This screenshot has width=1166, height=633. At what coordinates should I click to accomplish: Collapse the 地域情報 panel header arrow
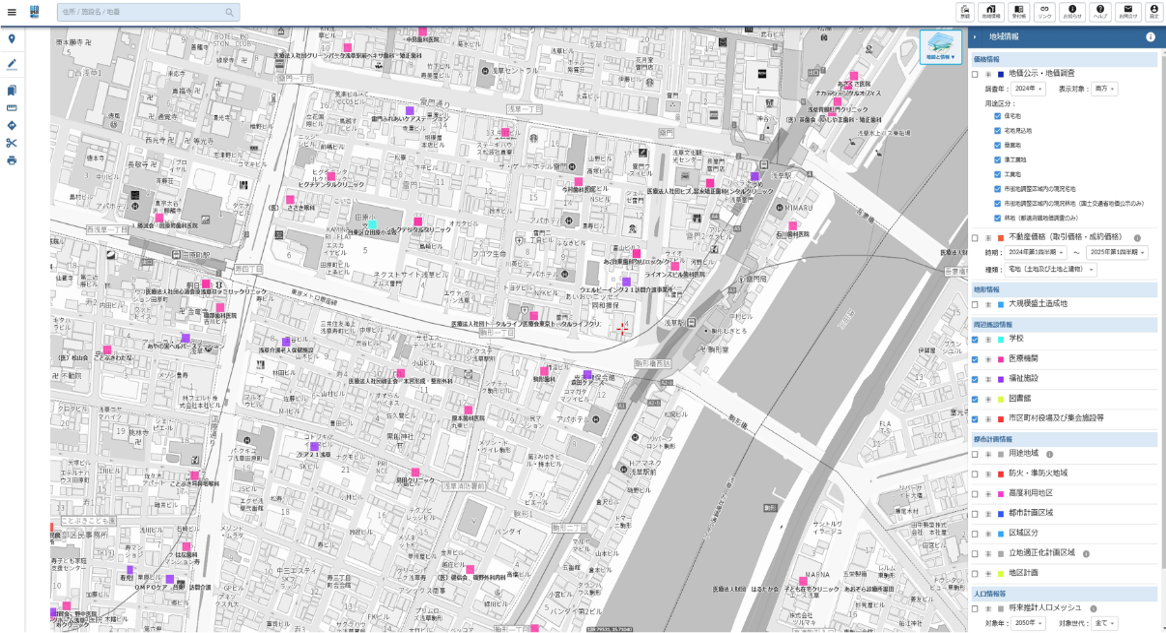975,37
